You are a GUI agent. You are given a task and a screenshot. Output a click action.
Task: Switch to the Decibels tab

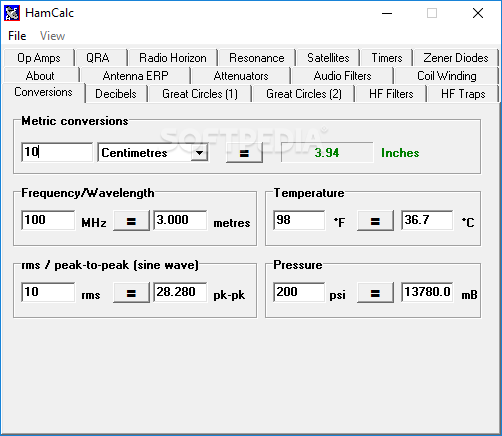tap(116, 94)
